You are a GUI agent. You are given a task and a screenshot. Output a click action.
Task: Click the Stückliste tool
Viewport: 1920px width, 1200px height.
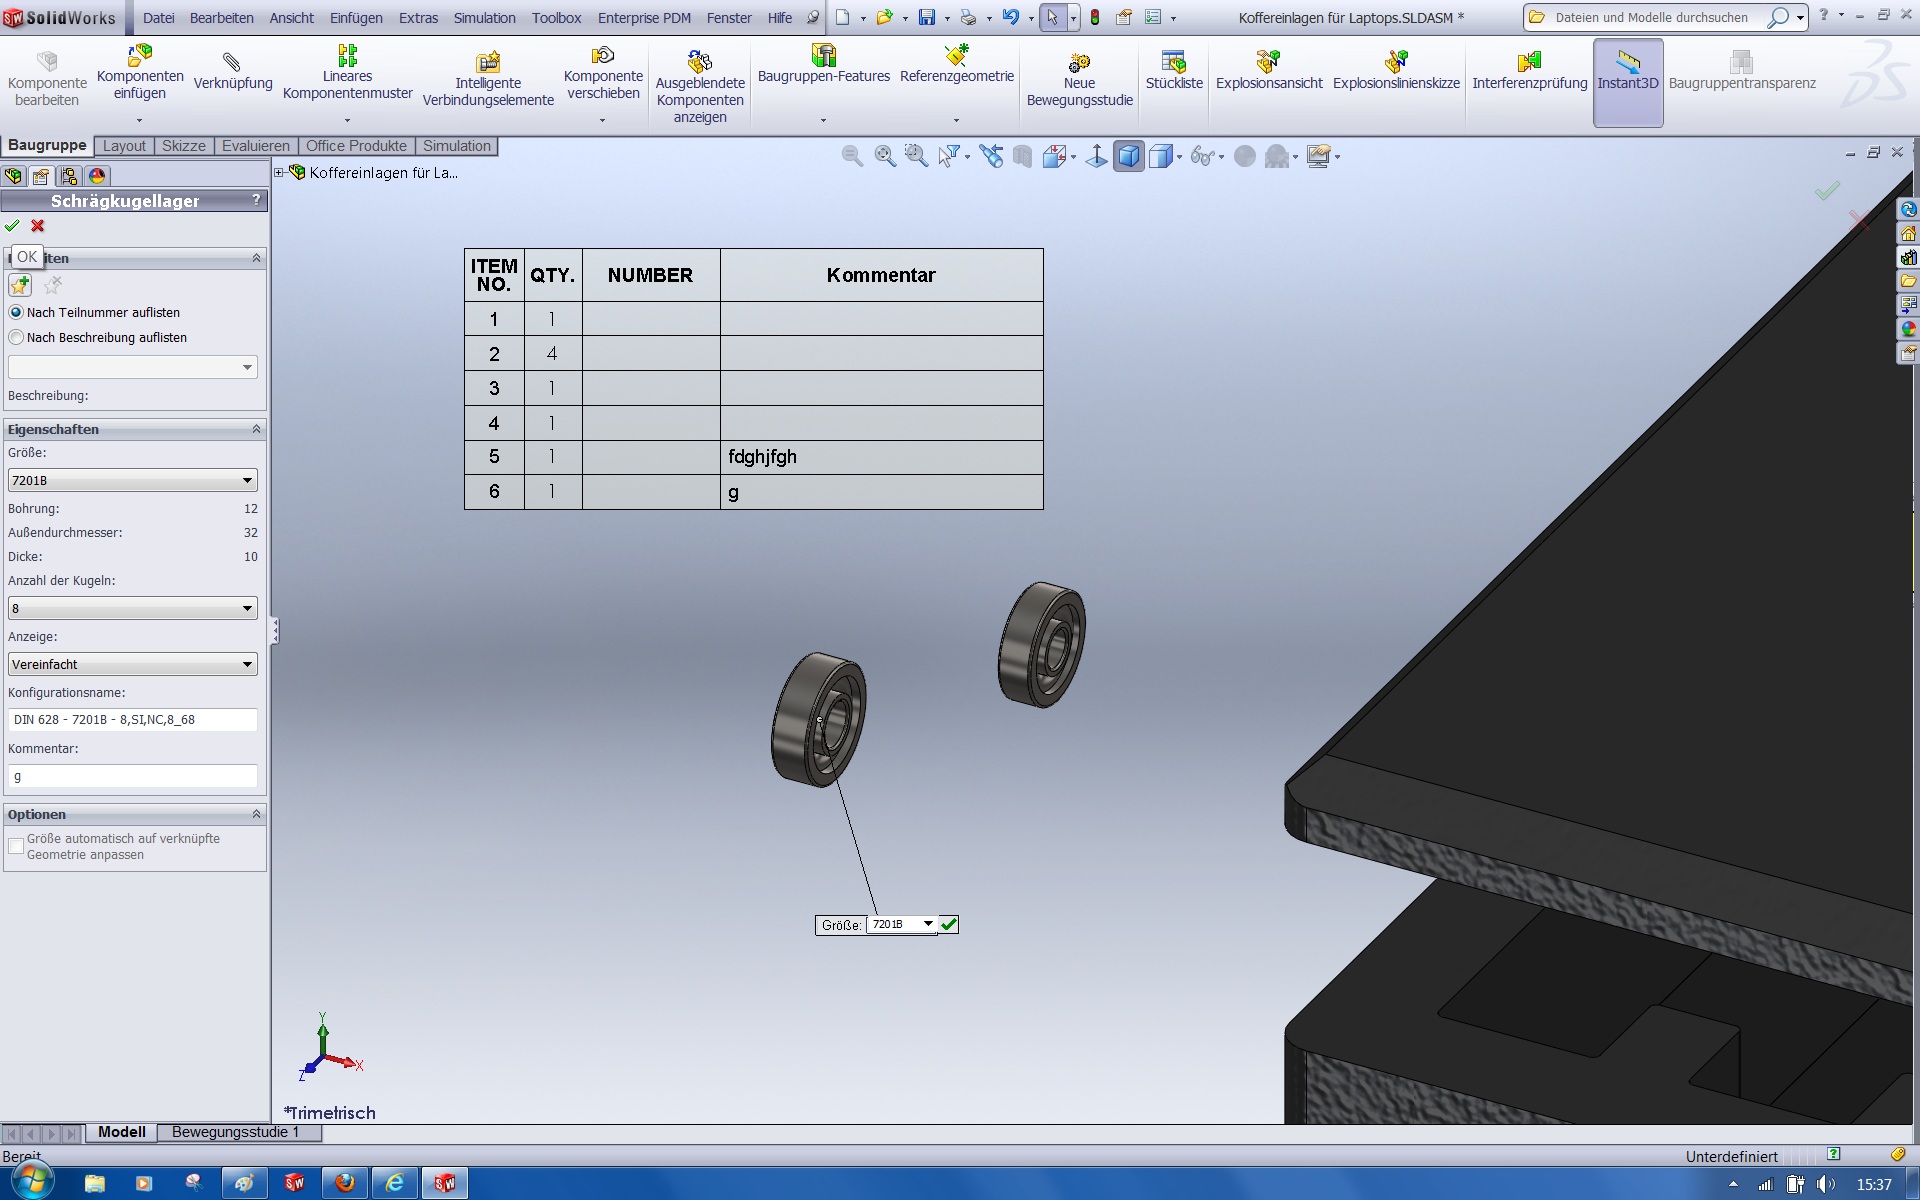1174,72
